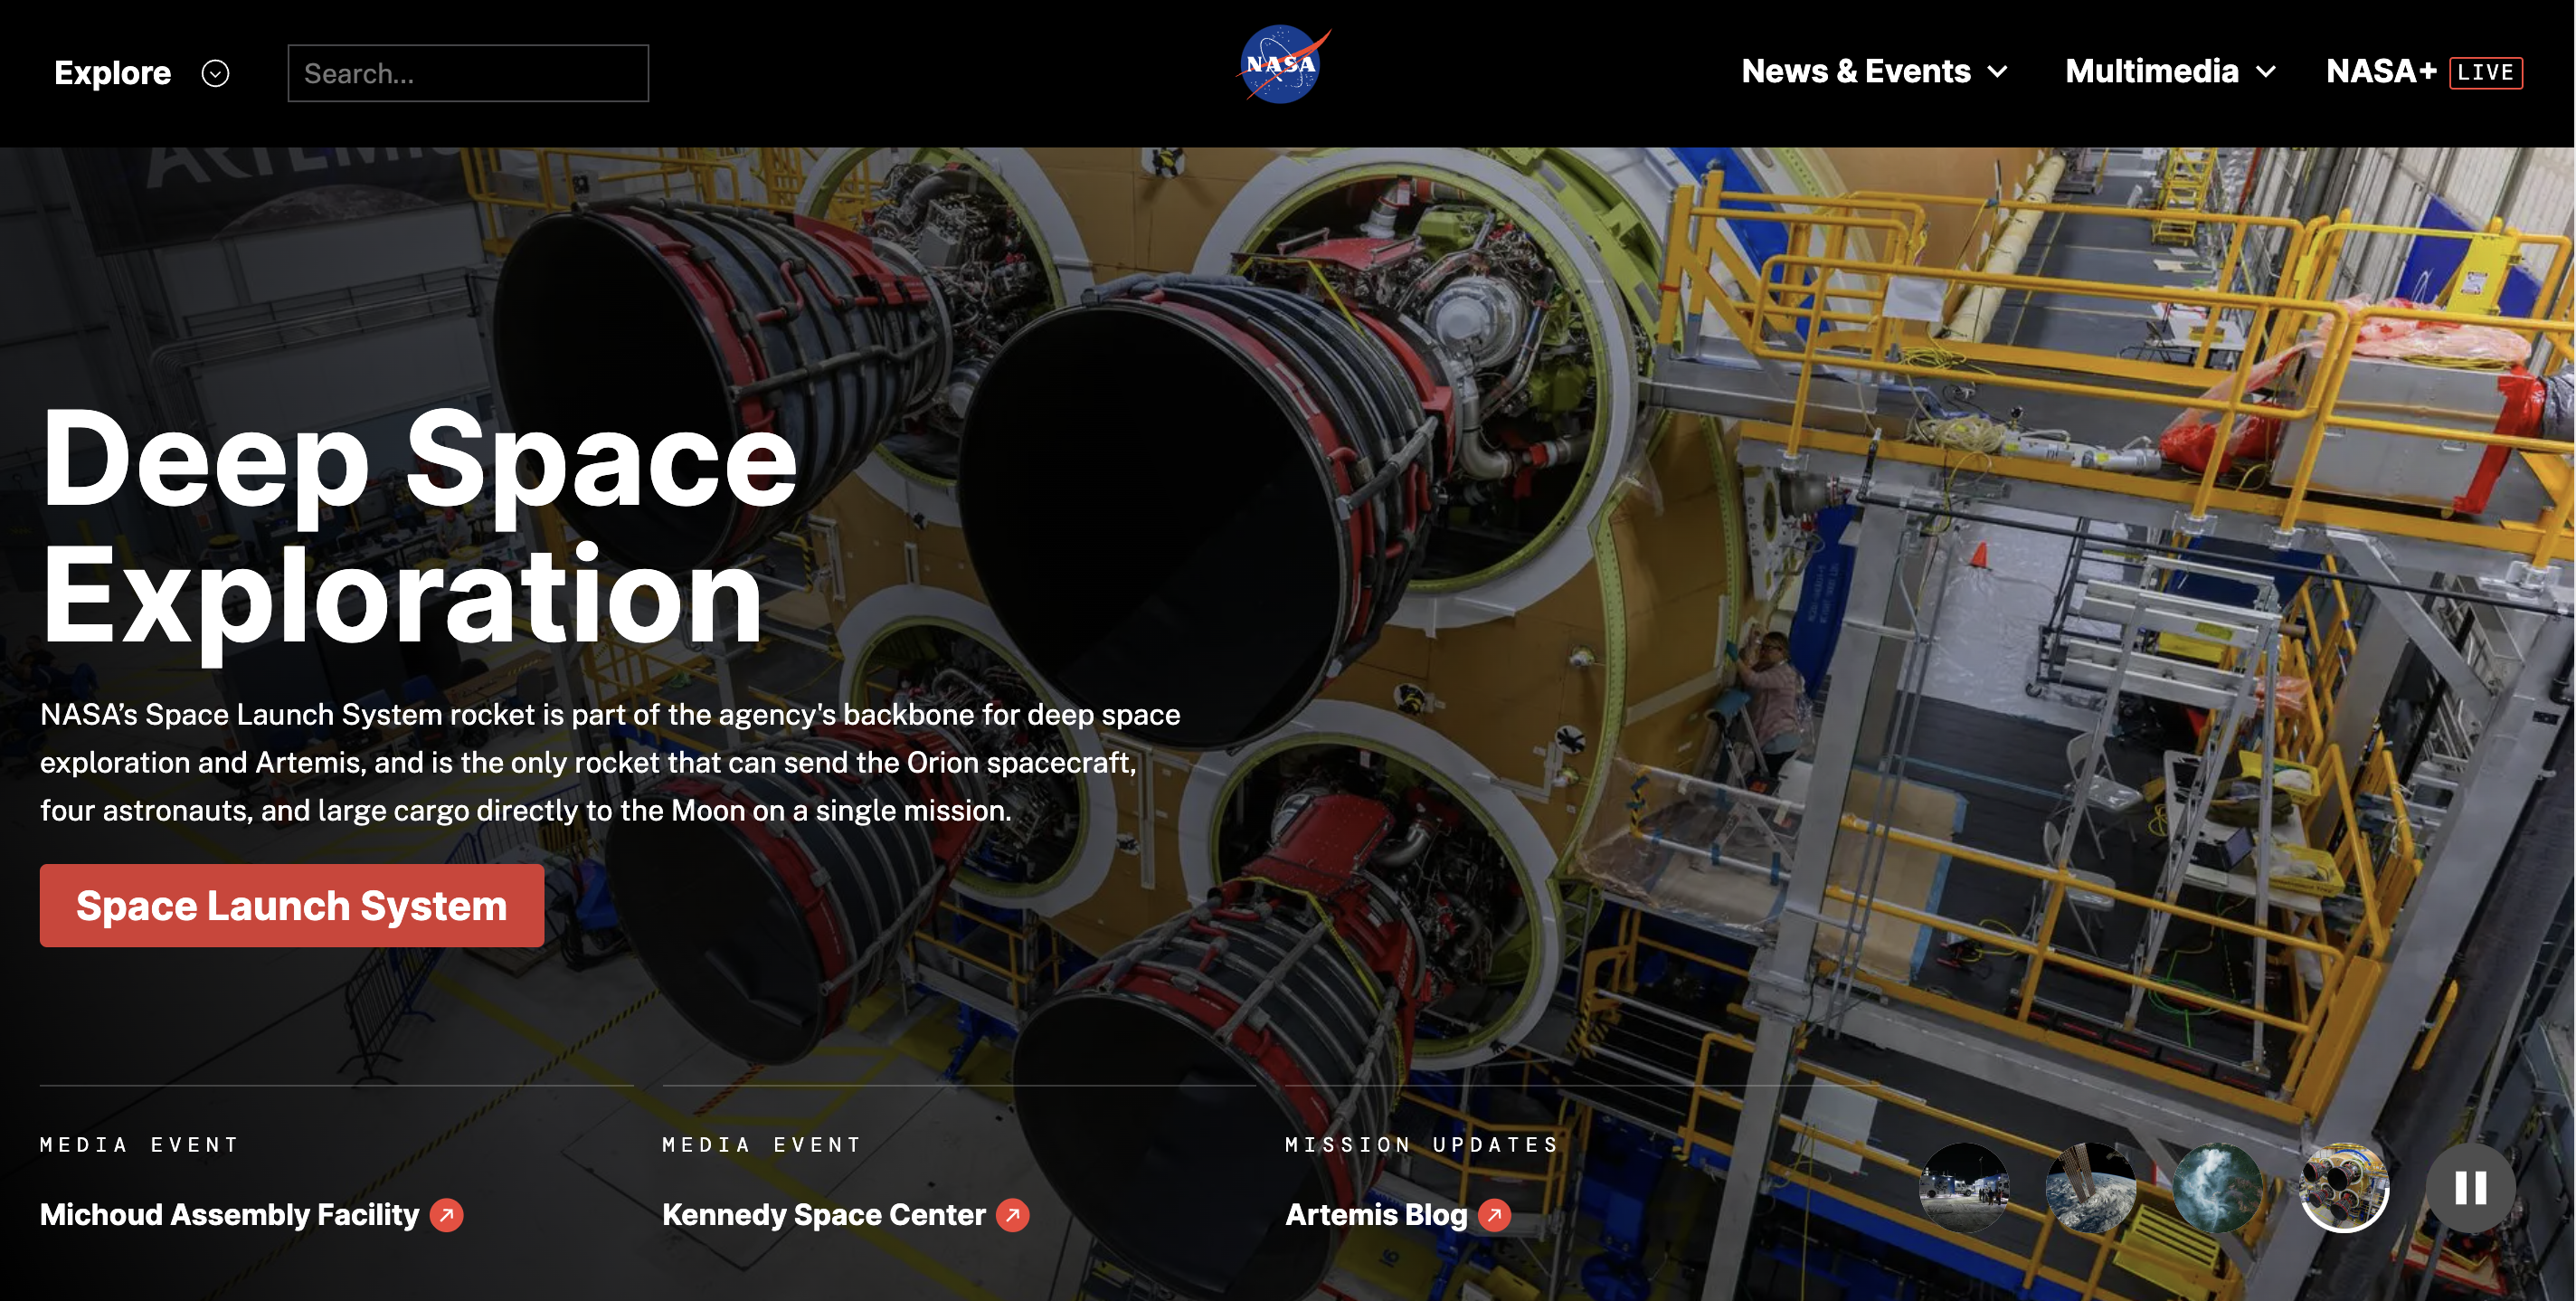Click into the Search input field

click(x=468, y=73)
